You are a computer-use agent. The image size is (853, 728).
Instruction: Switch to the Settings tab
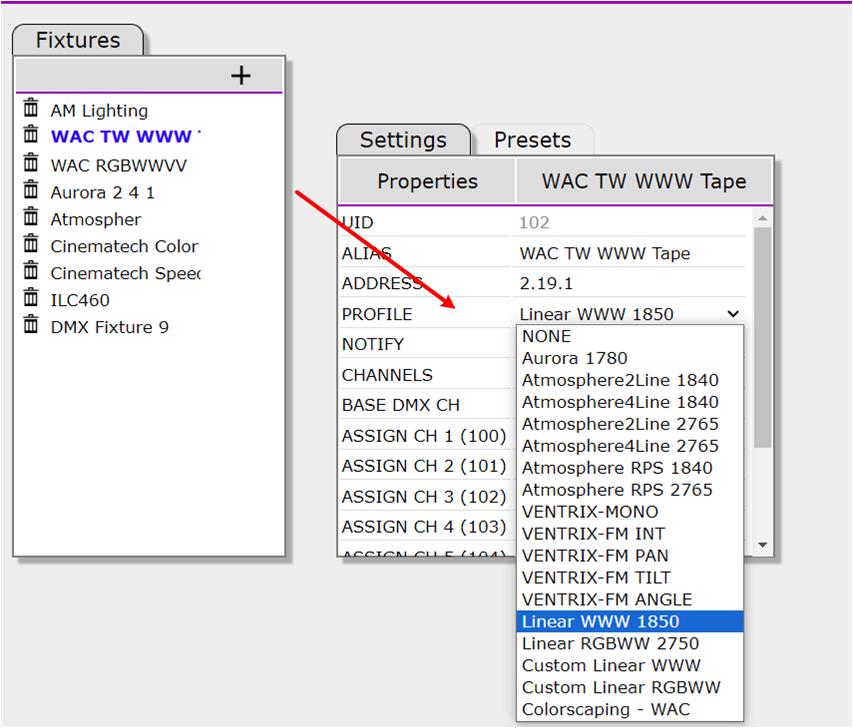(403, 140)
